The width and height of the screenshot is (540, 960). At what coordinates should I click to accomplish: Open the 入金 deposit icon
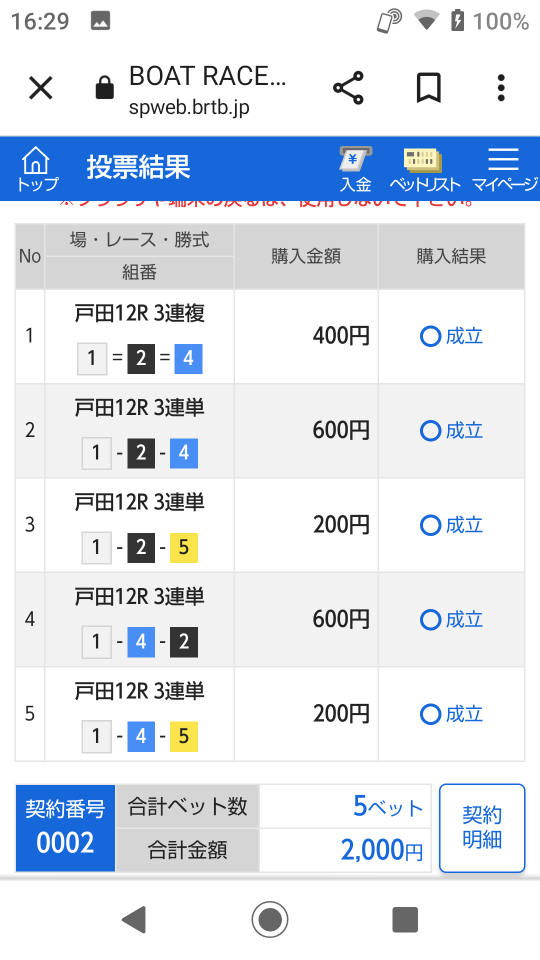coord(356,169)
